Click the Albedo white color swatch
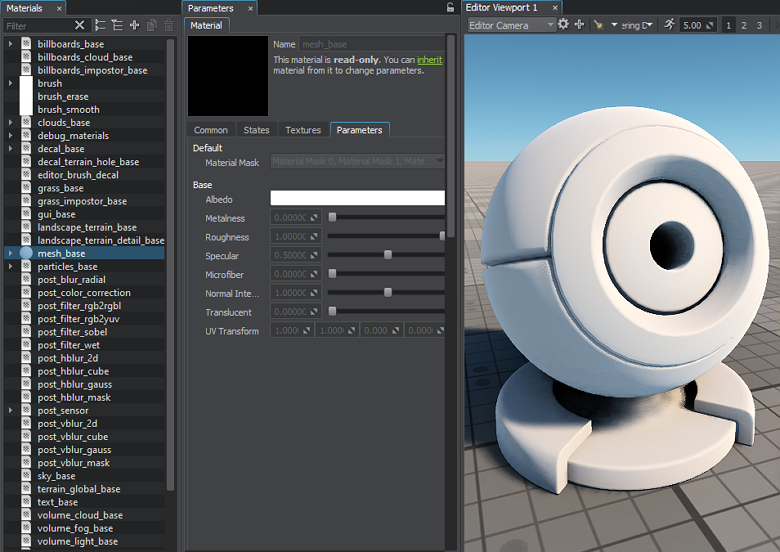This screenshot has width=780, height=552. point(357,199)
